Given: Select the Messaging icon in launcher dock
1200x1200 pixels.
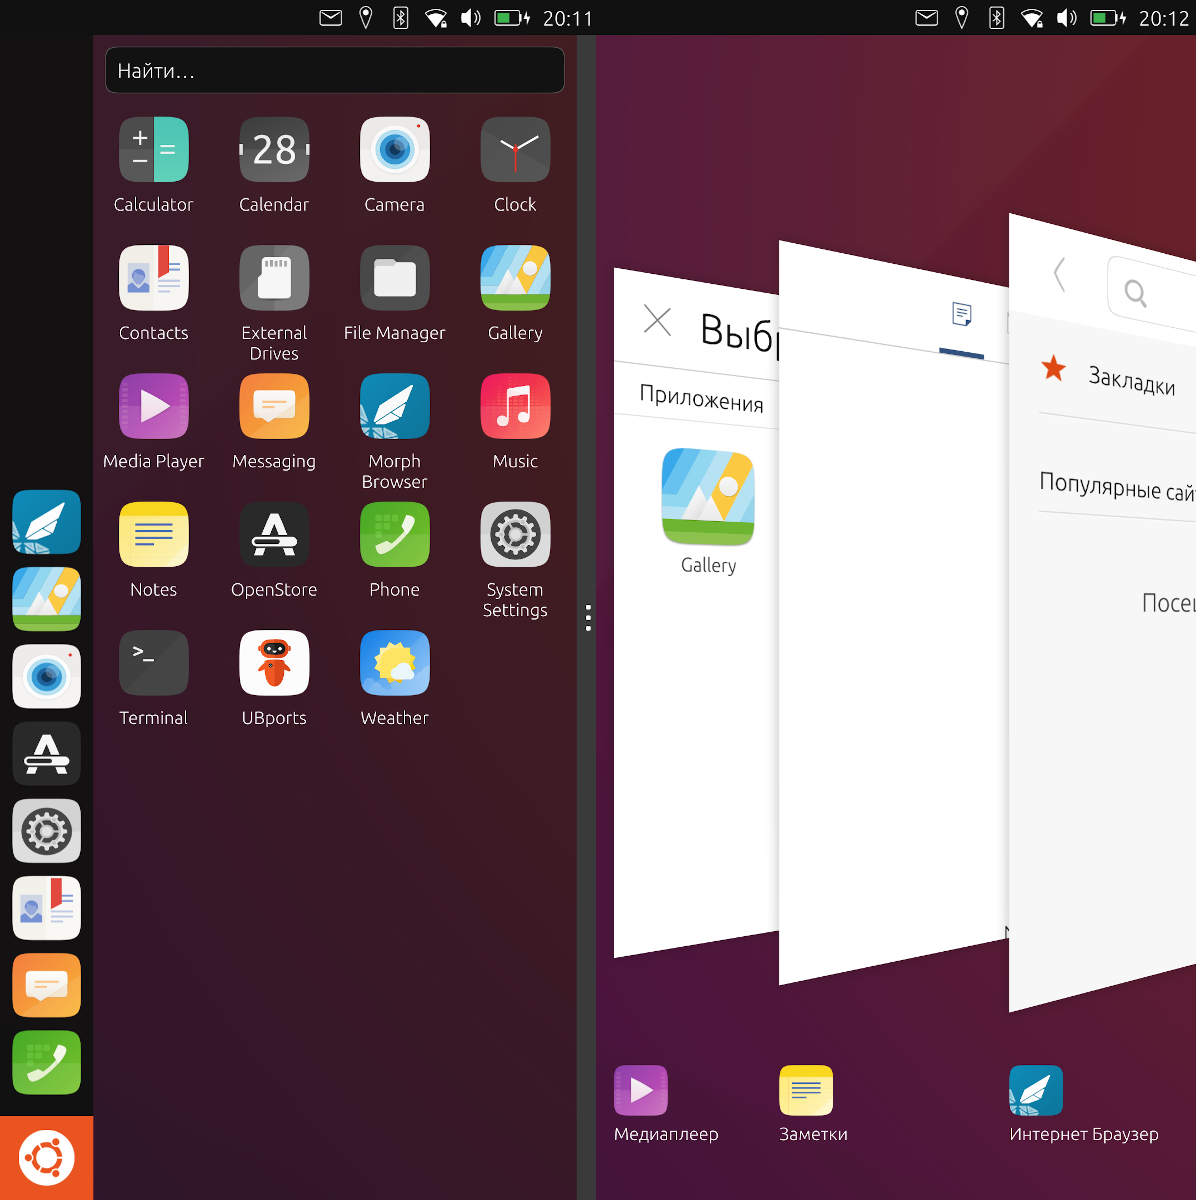Looking at the screenshot, I should [x=46, y=986].
